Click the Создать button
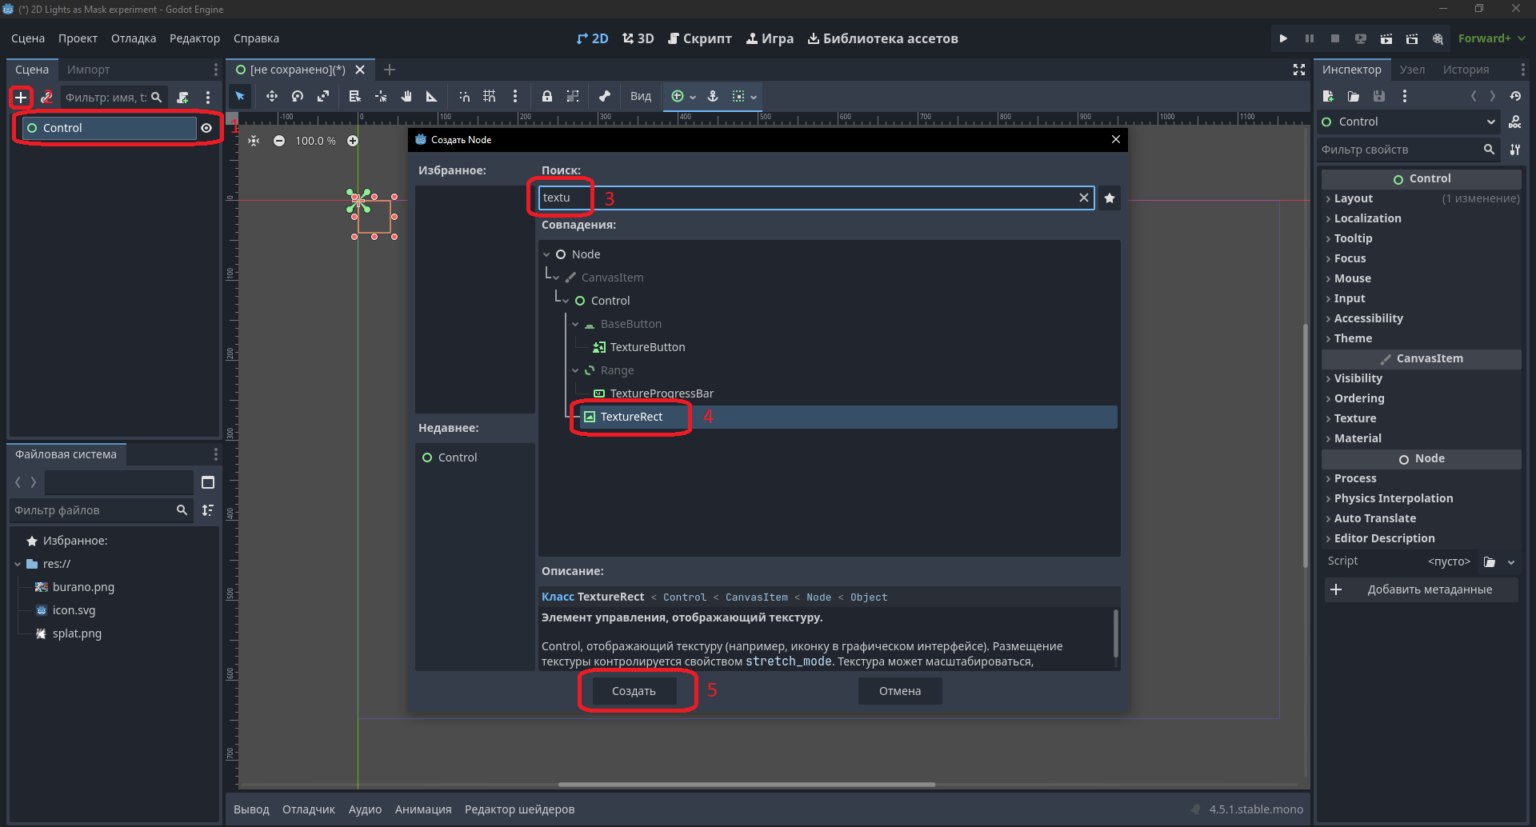 point(634,691)
